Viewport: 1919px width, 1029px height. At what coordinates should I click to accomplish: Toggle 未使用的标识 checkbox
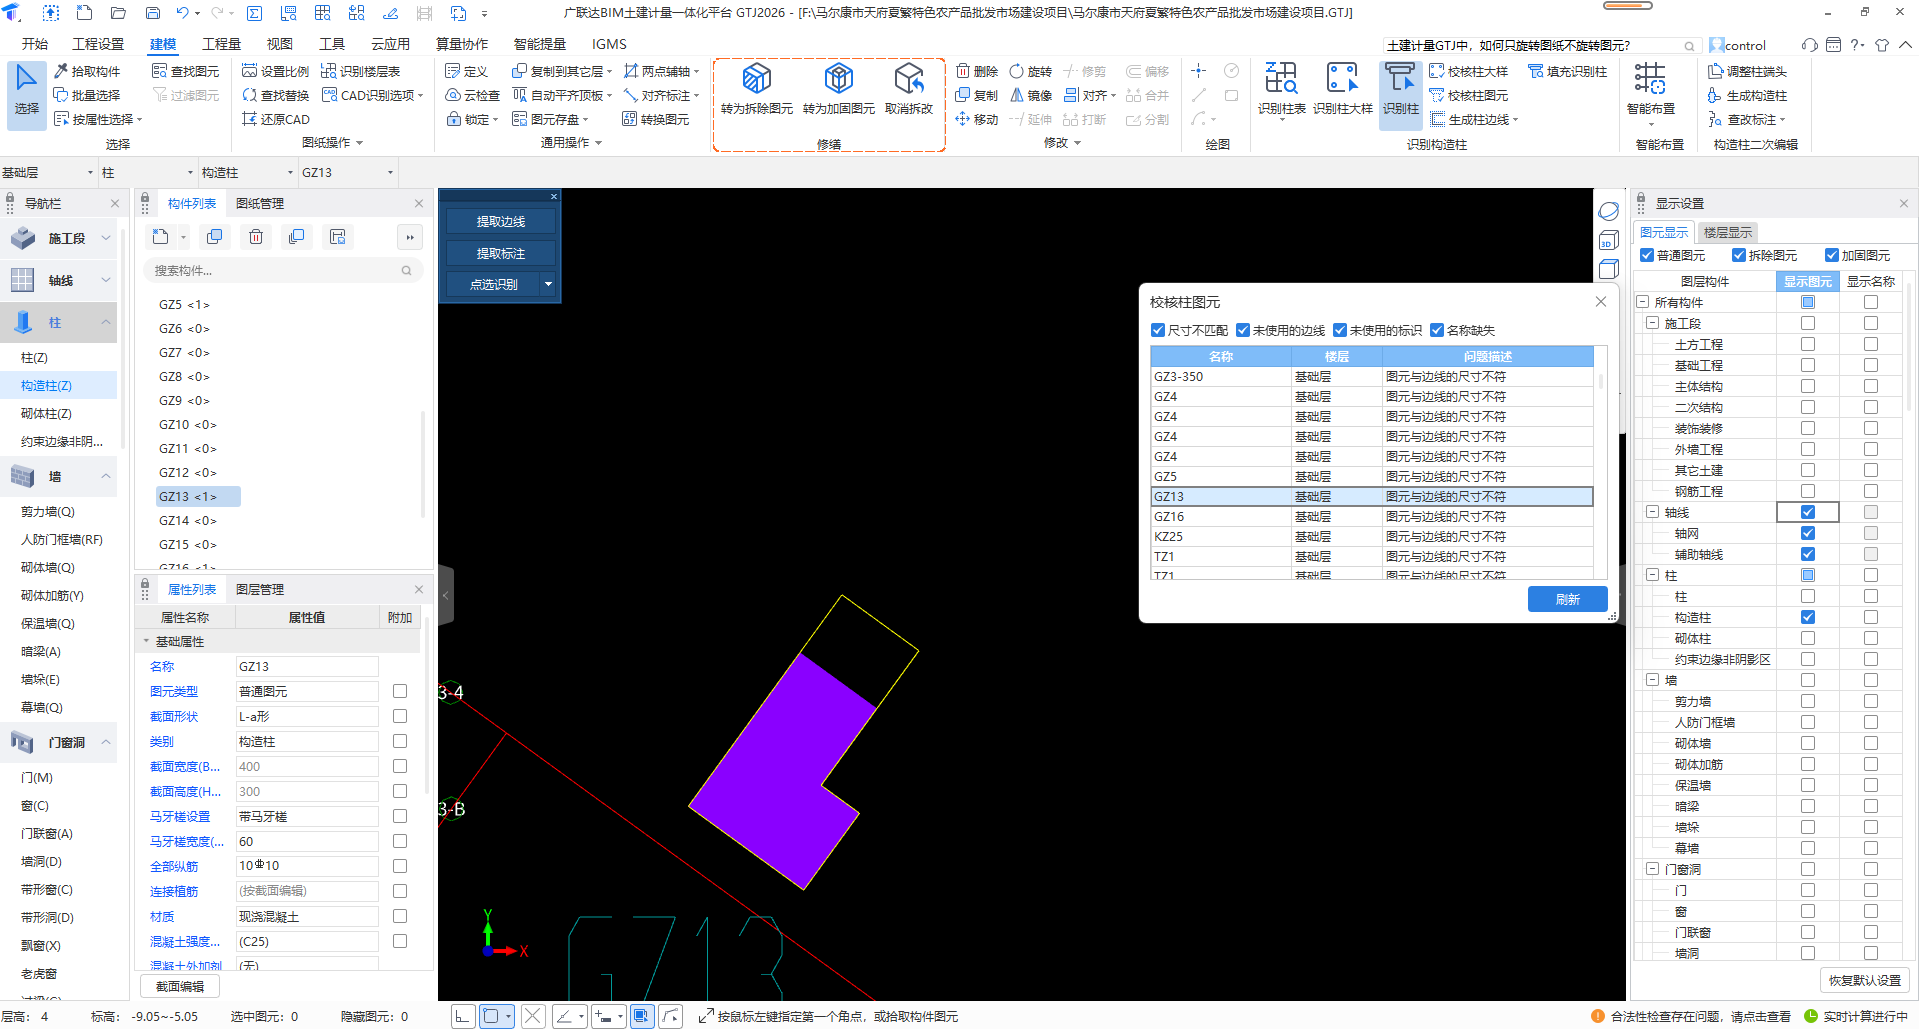click(x=1340, y=330)
